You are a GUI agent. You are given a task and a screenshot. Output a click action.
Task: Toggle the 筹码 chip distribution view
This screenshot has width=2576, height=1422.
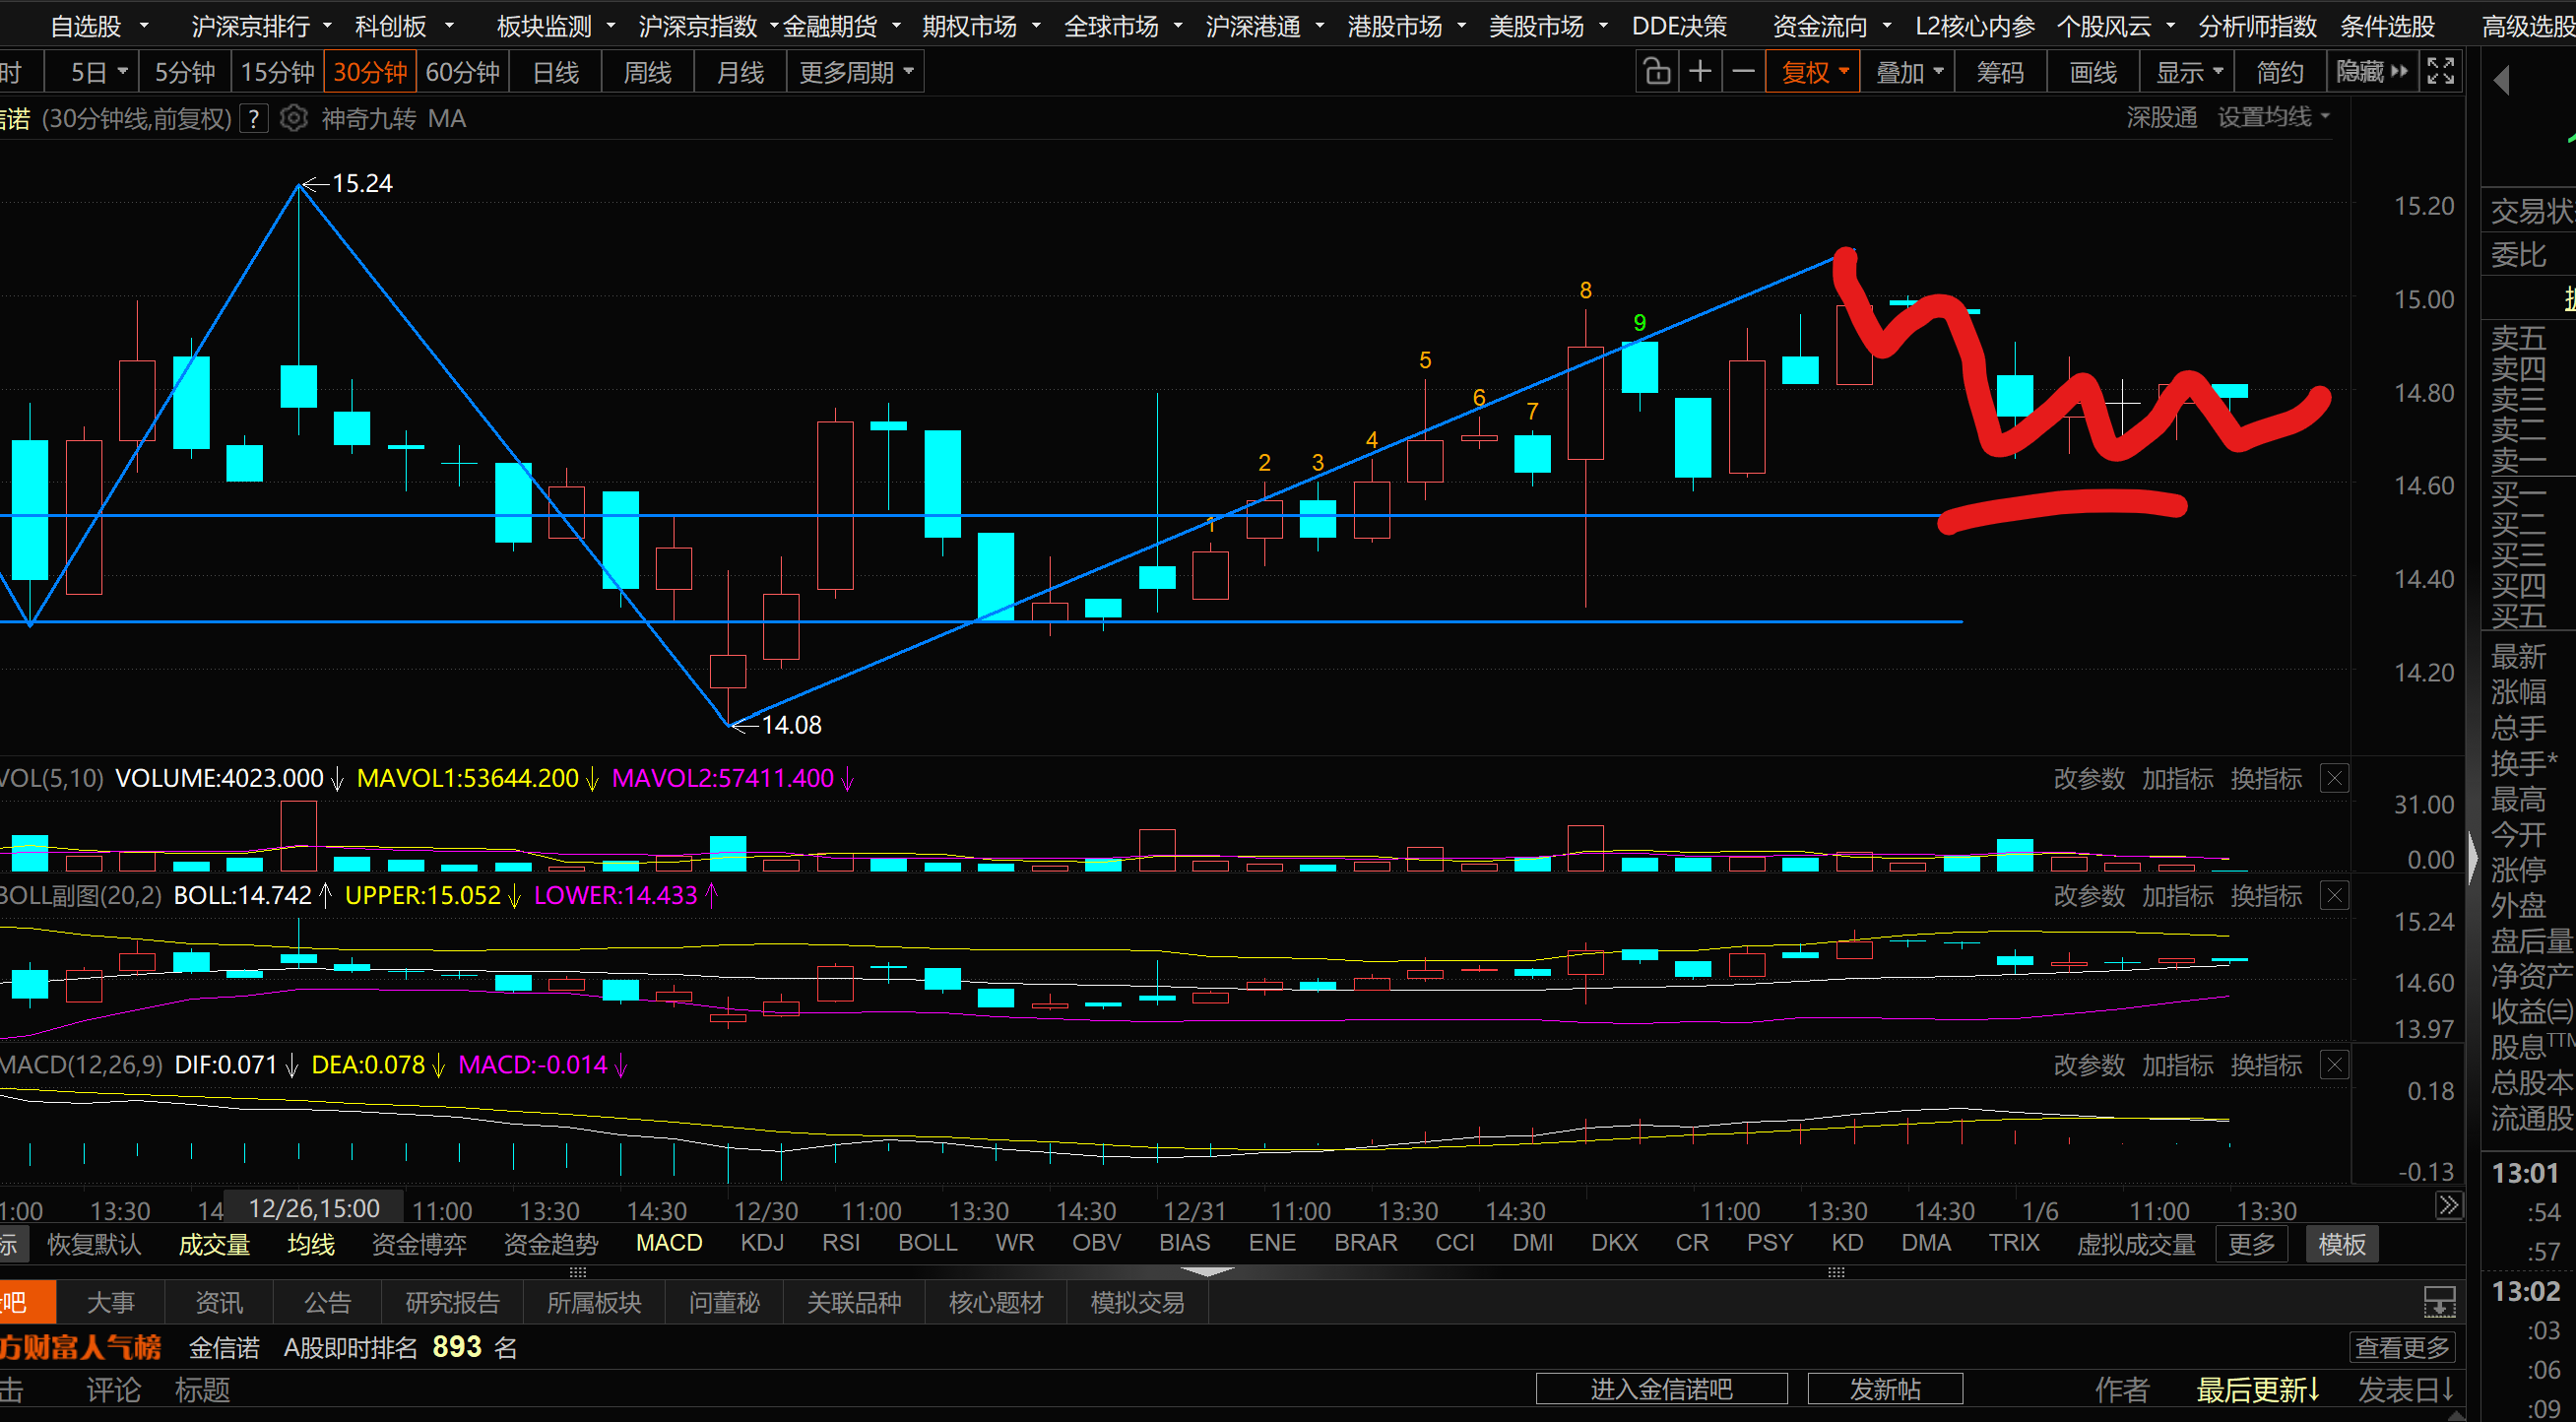tap(2000, 72)
